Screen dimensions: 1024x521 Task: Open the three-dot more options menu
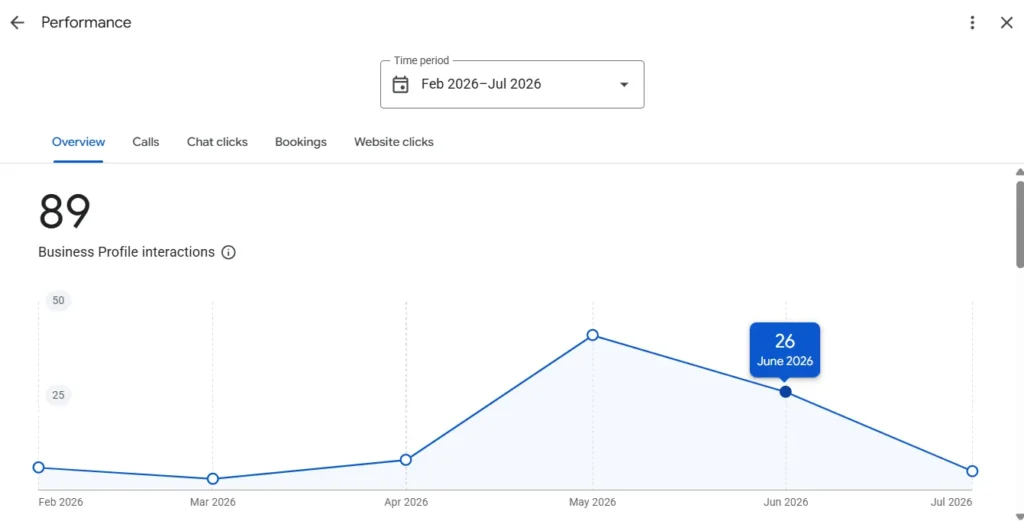(972, 22)
